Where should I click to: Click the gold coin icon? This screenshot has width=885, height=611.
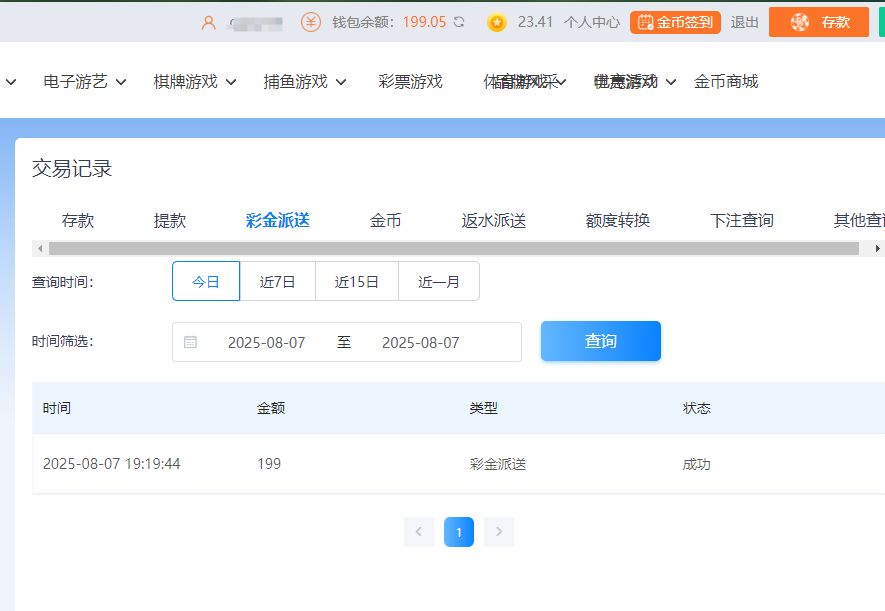pyautogui.click(x=497, y=22)
